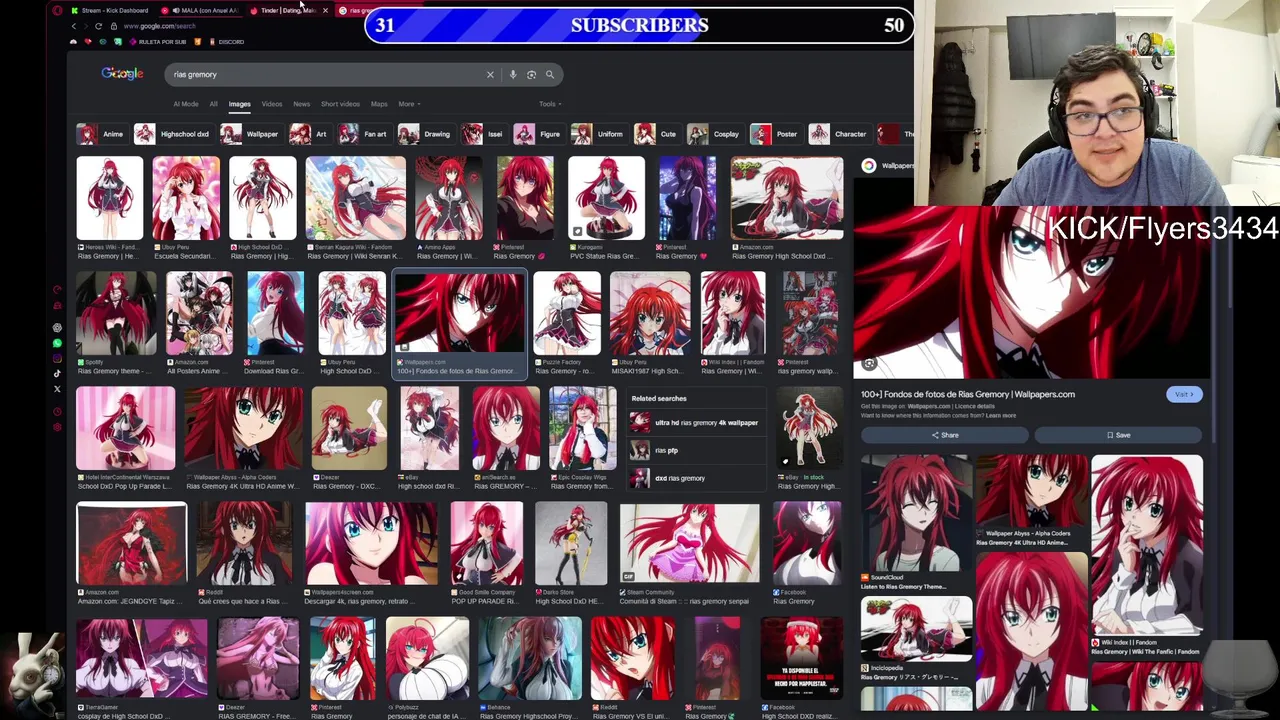Open the SoundCloud related image in preview panel

916,513
